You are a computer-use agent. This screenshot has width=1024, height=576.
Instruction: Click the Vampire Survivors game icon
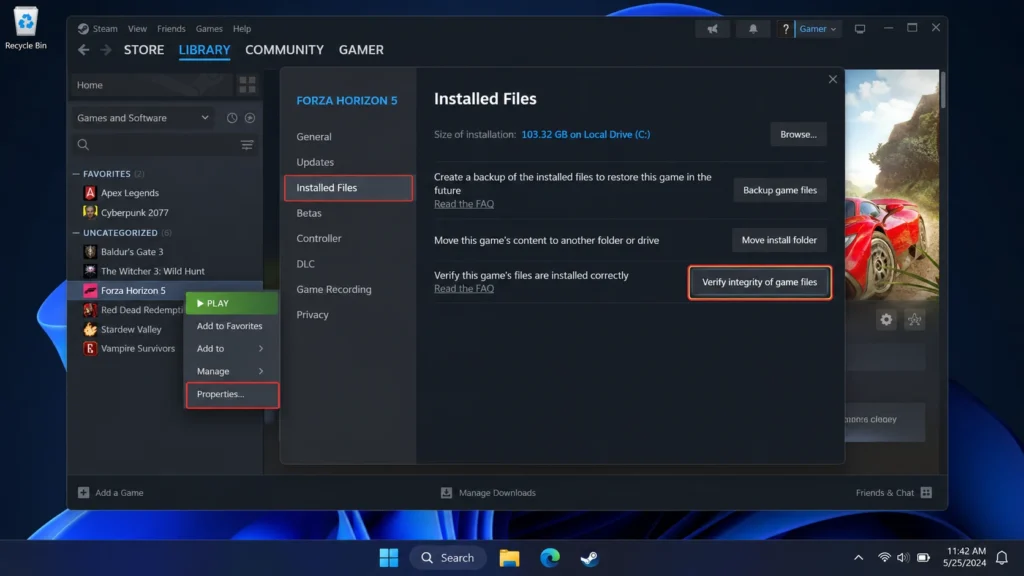[x=90, y=348]
